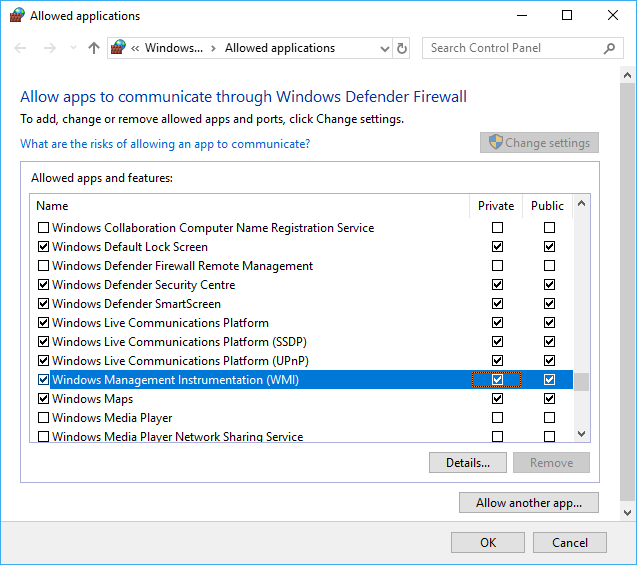Toggle Public checkbox for Windows Media Player
The height and width of the screenshot is (565, 637).
pos(549,418)
